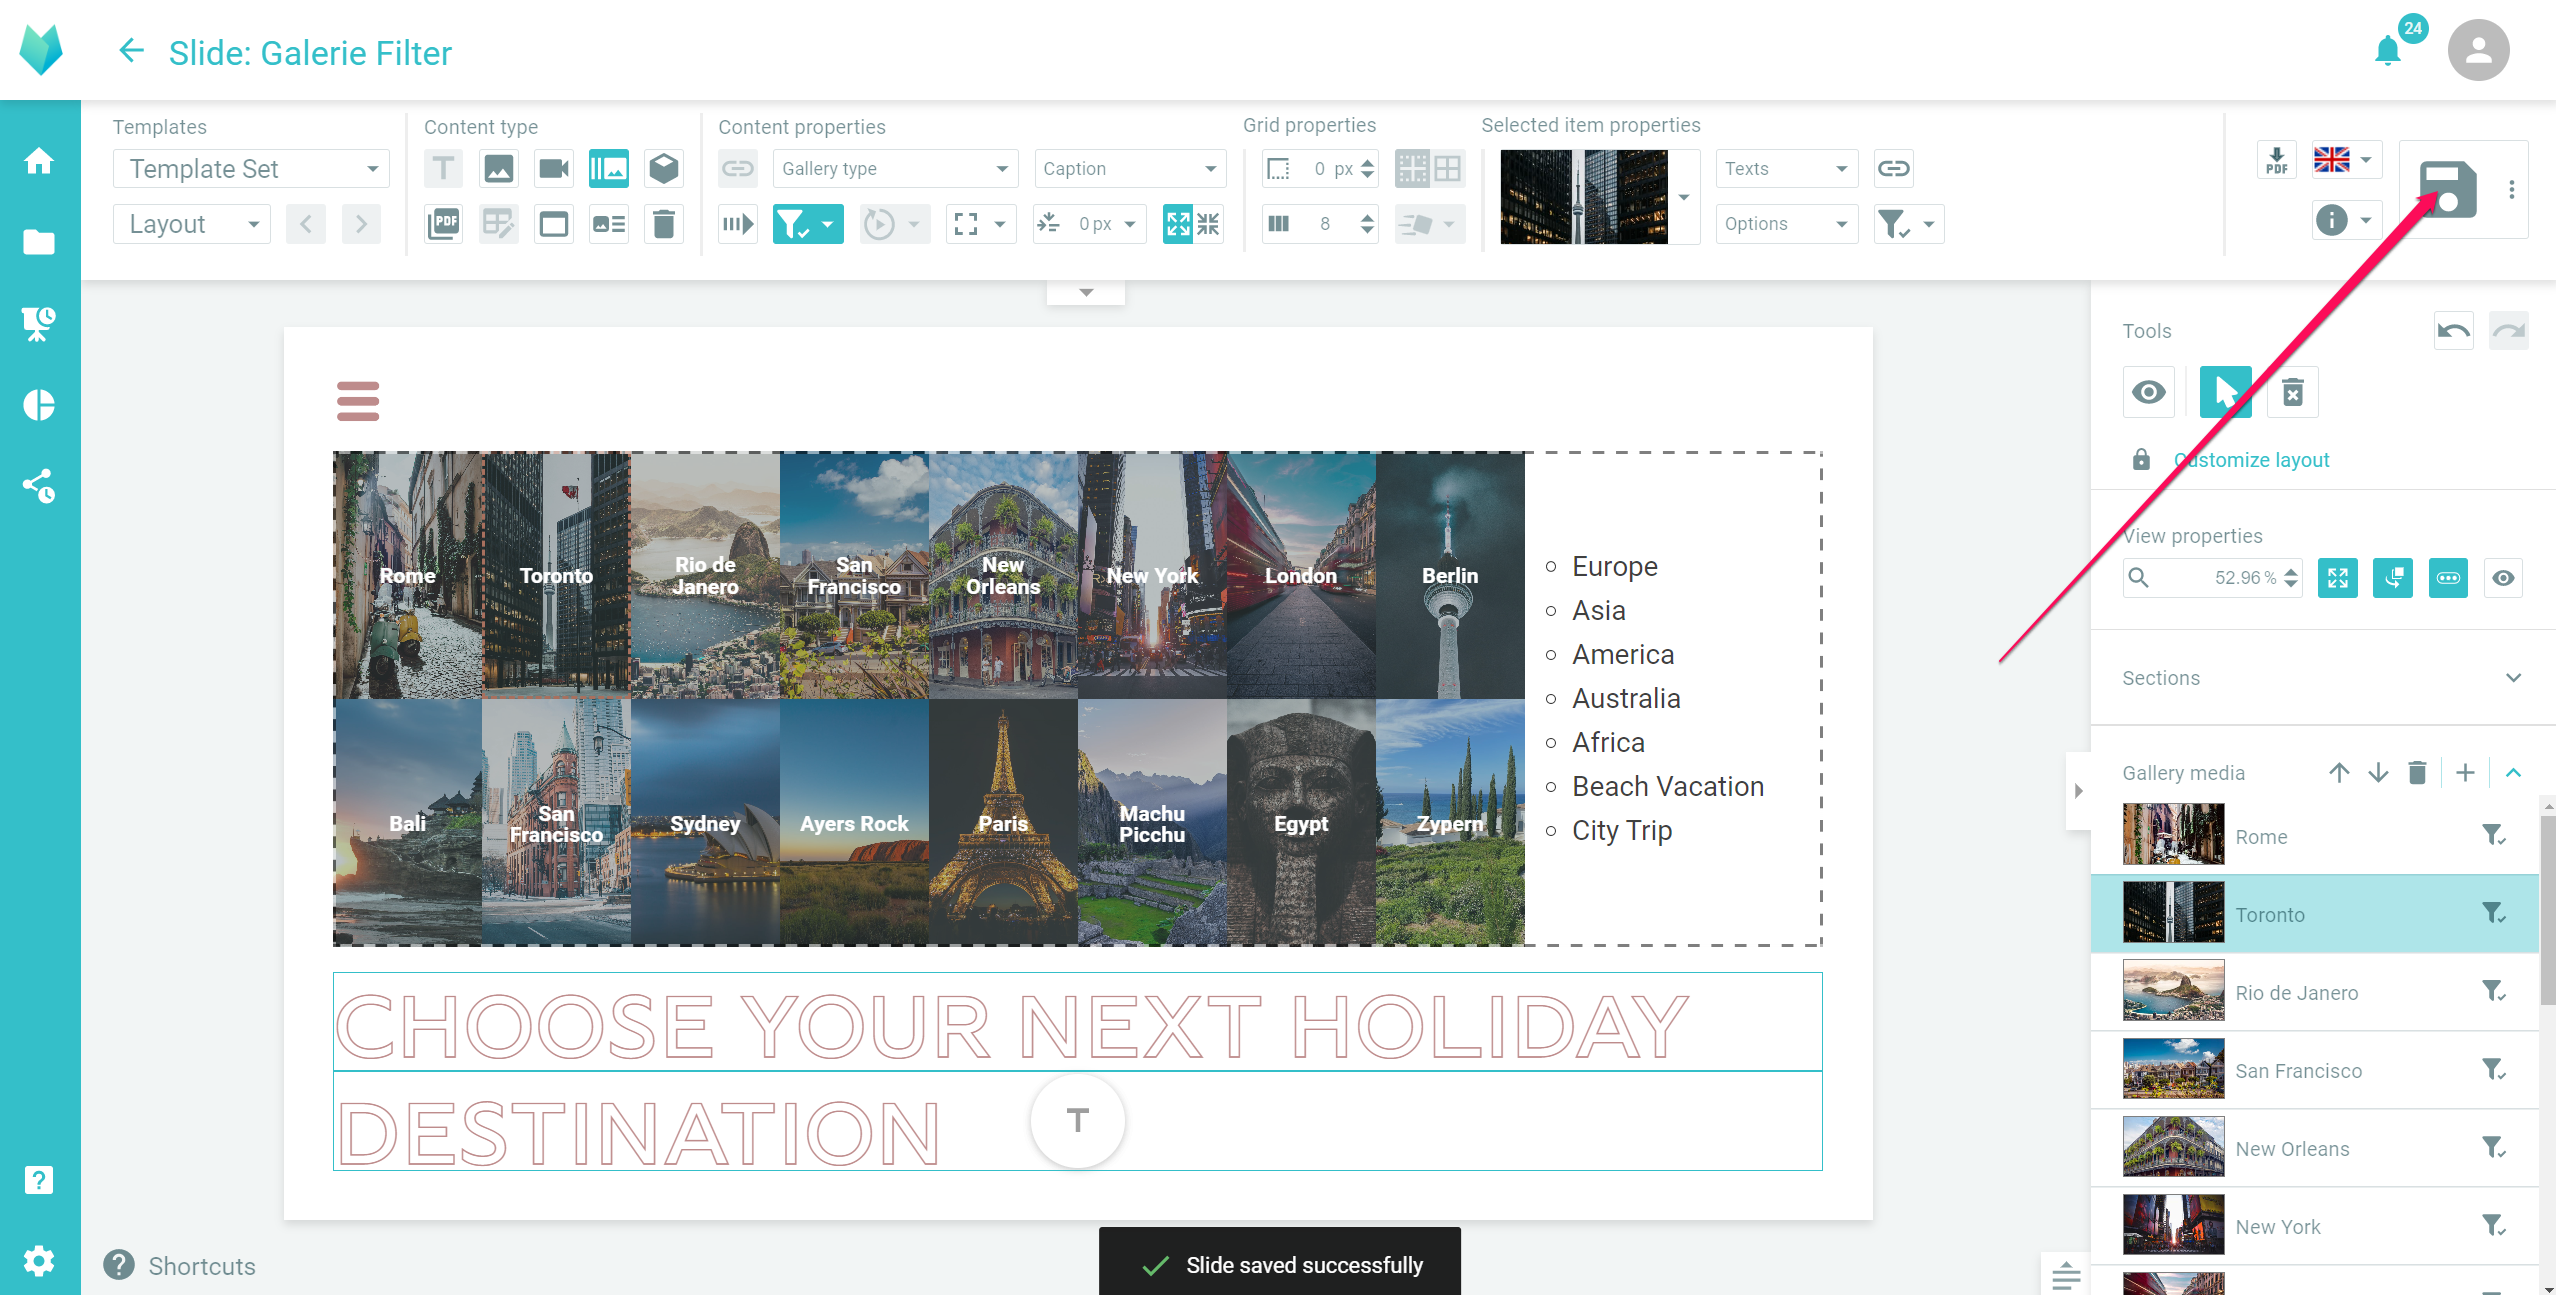Open the folder section in sidebar
This screenshot has height=1295, width=2556.
click(x=39, y=242)
